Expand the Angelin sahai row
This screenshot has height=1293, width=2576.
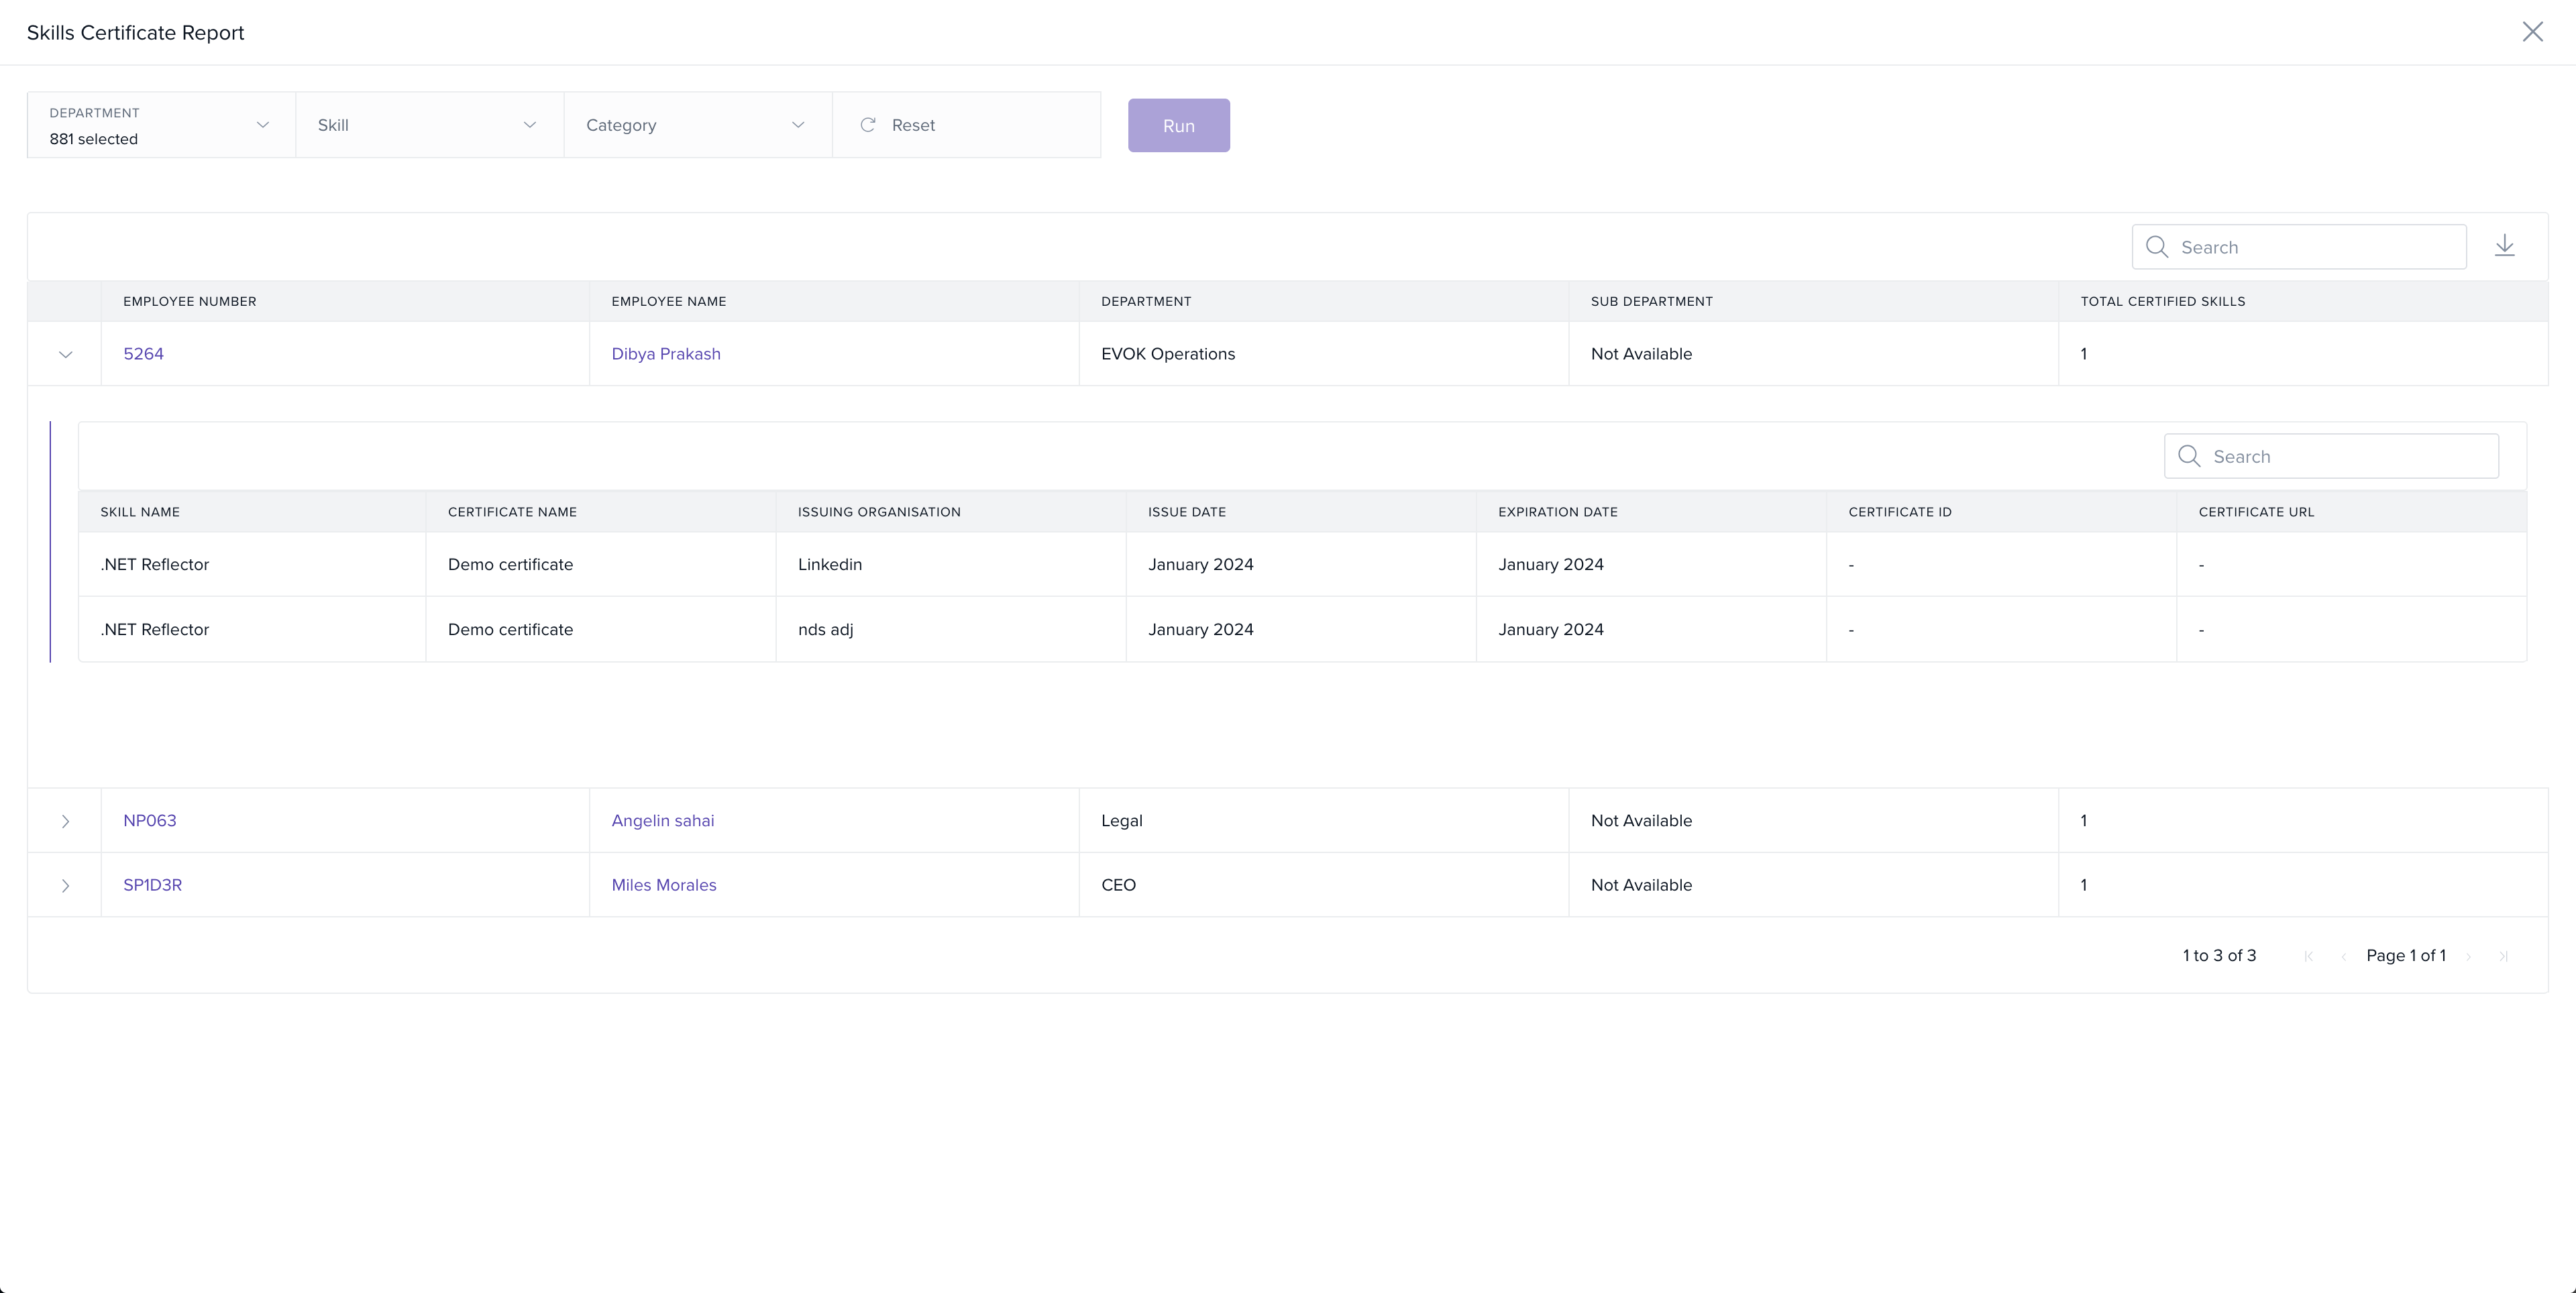click(x=65, y=821)
